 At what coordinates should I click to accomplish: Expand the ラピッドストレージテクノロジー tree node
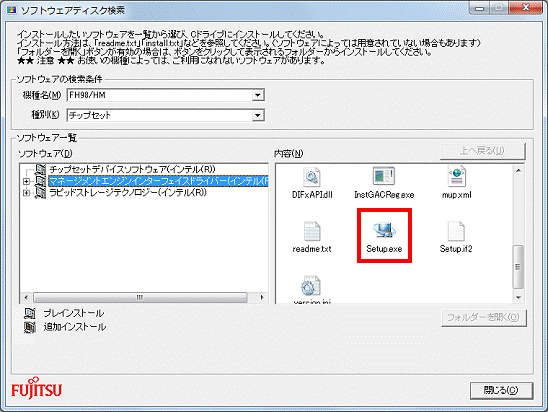(x=26, y=193)
